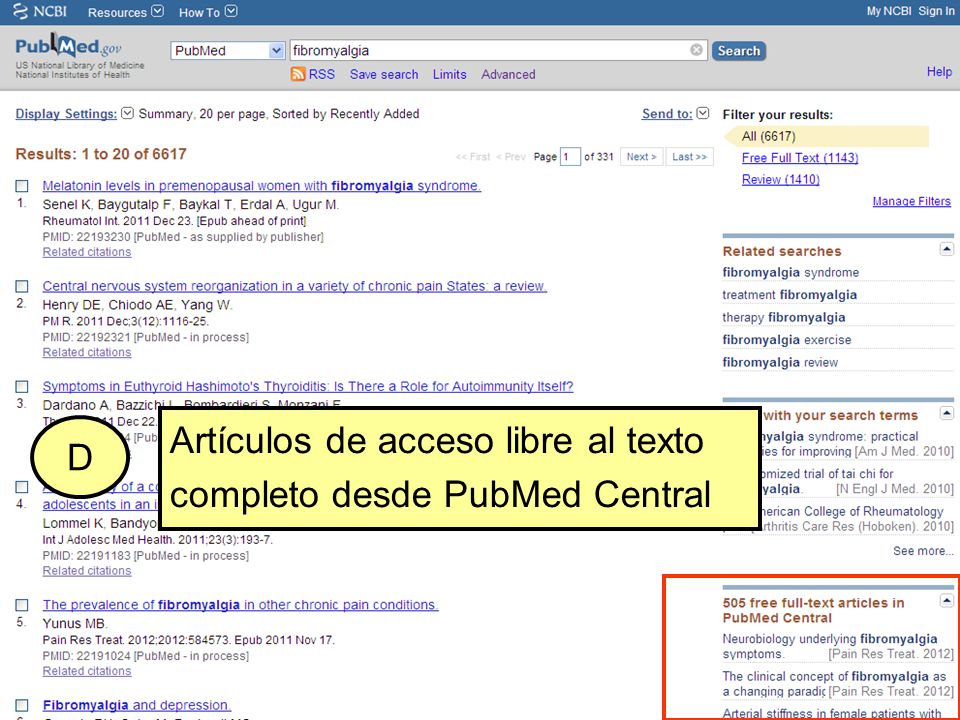Tick checkbox for Melatonin levels article
This screenshot has width=960, height=720.
[22, 186]
